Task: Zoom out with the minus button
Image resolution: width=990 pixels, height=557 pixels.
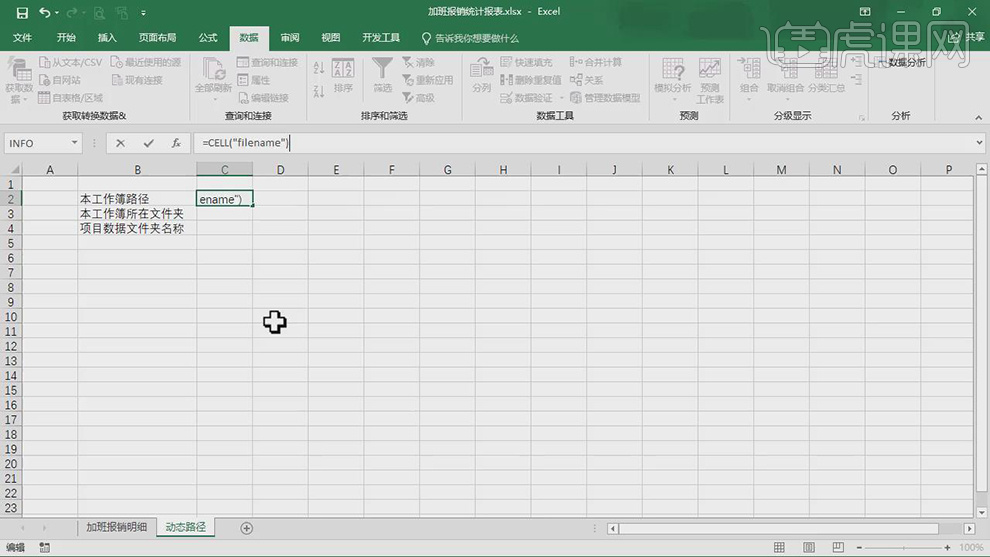Action: click(859, 548)
